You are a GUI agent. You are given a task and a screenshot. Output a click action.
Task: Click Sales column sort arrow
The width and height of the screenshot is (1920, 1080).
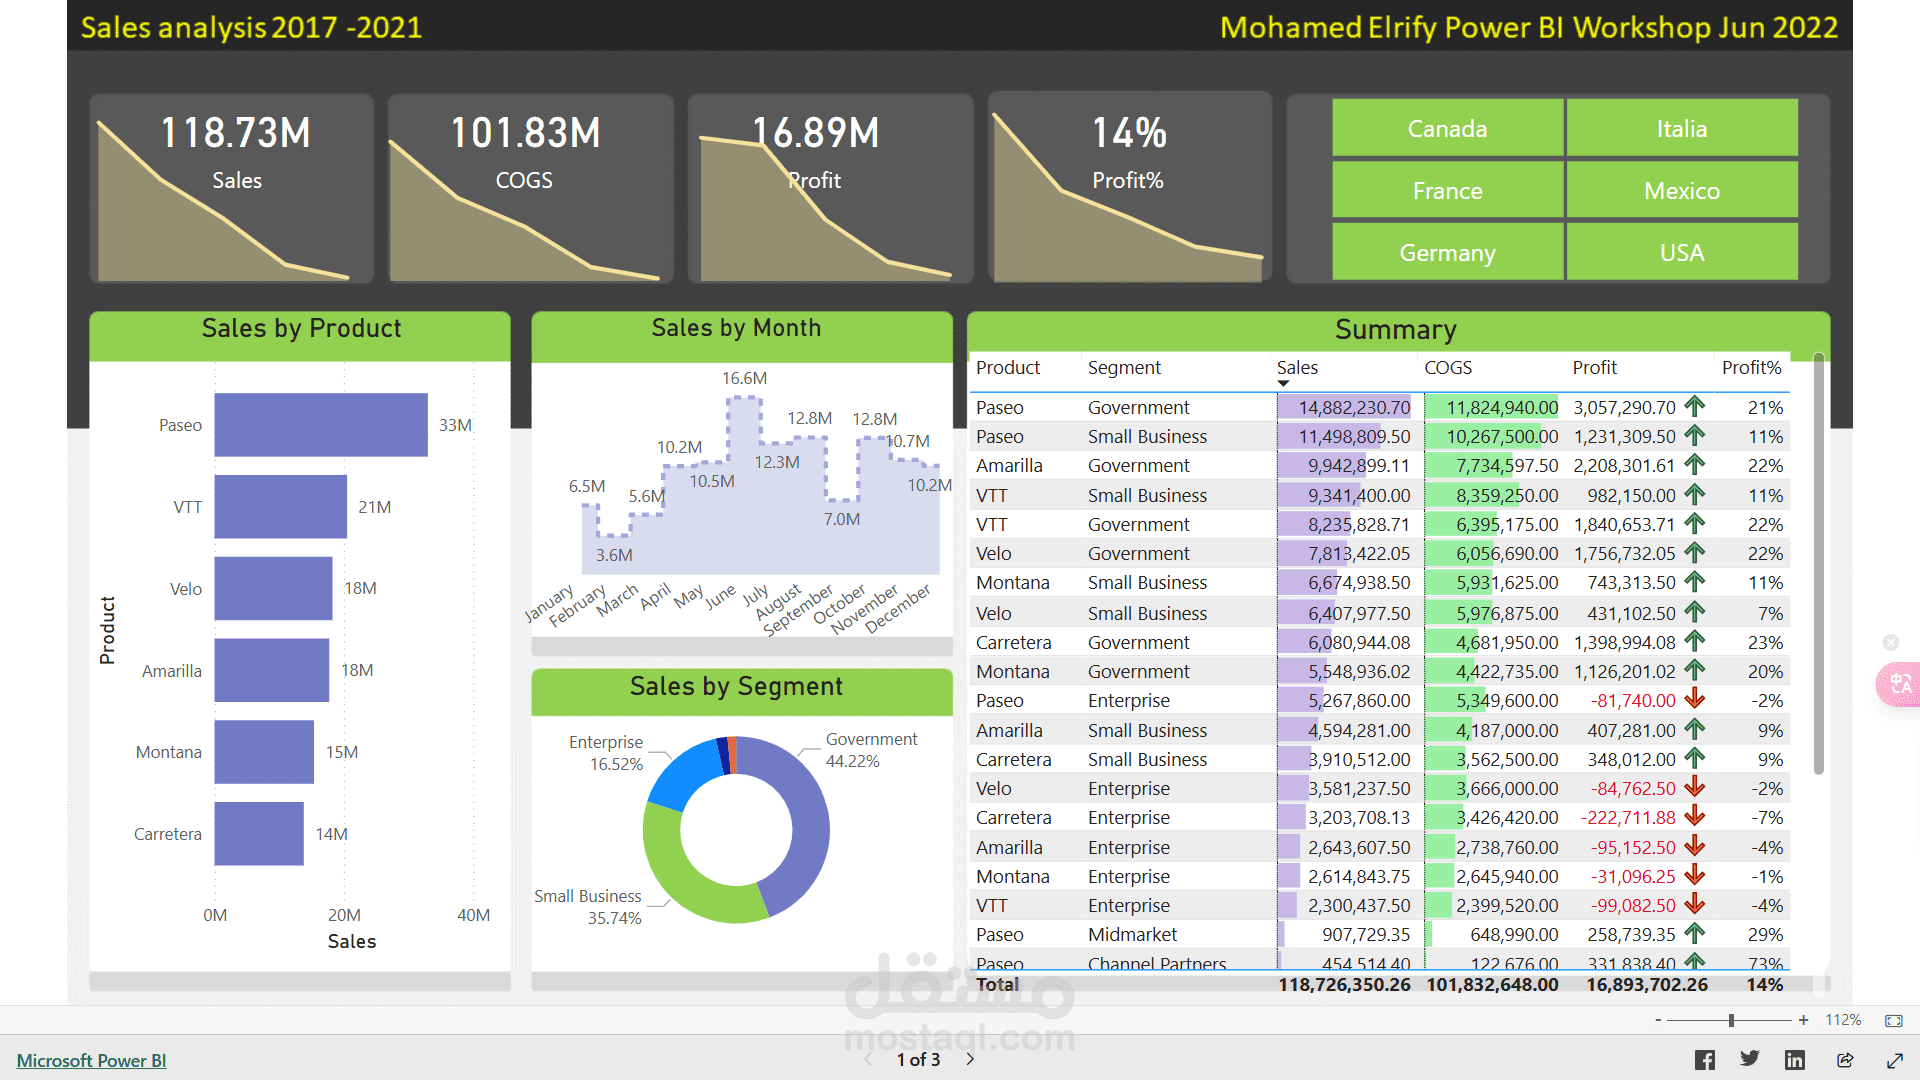[1284, 383]
